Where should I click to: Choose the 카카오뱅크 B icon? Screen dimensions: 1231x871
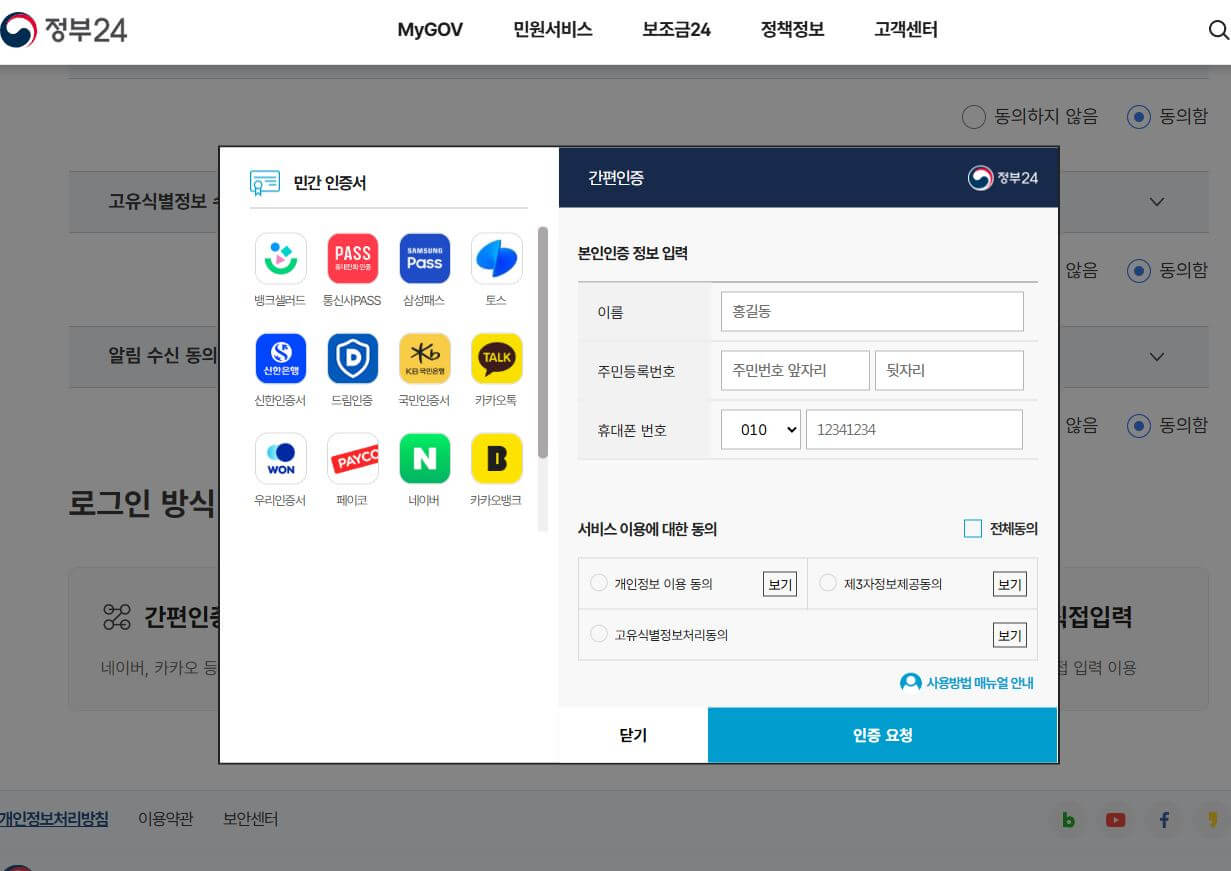pos(497,459)
